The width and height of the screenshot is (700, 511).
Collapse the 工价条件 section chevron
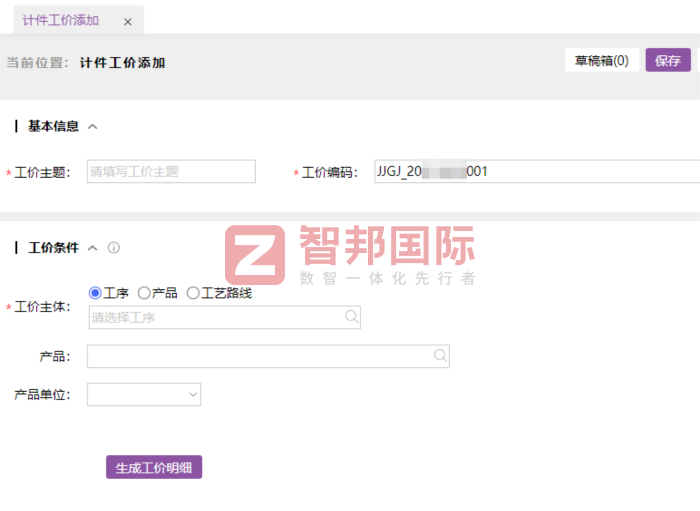[x=93, y=248]
